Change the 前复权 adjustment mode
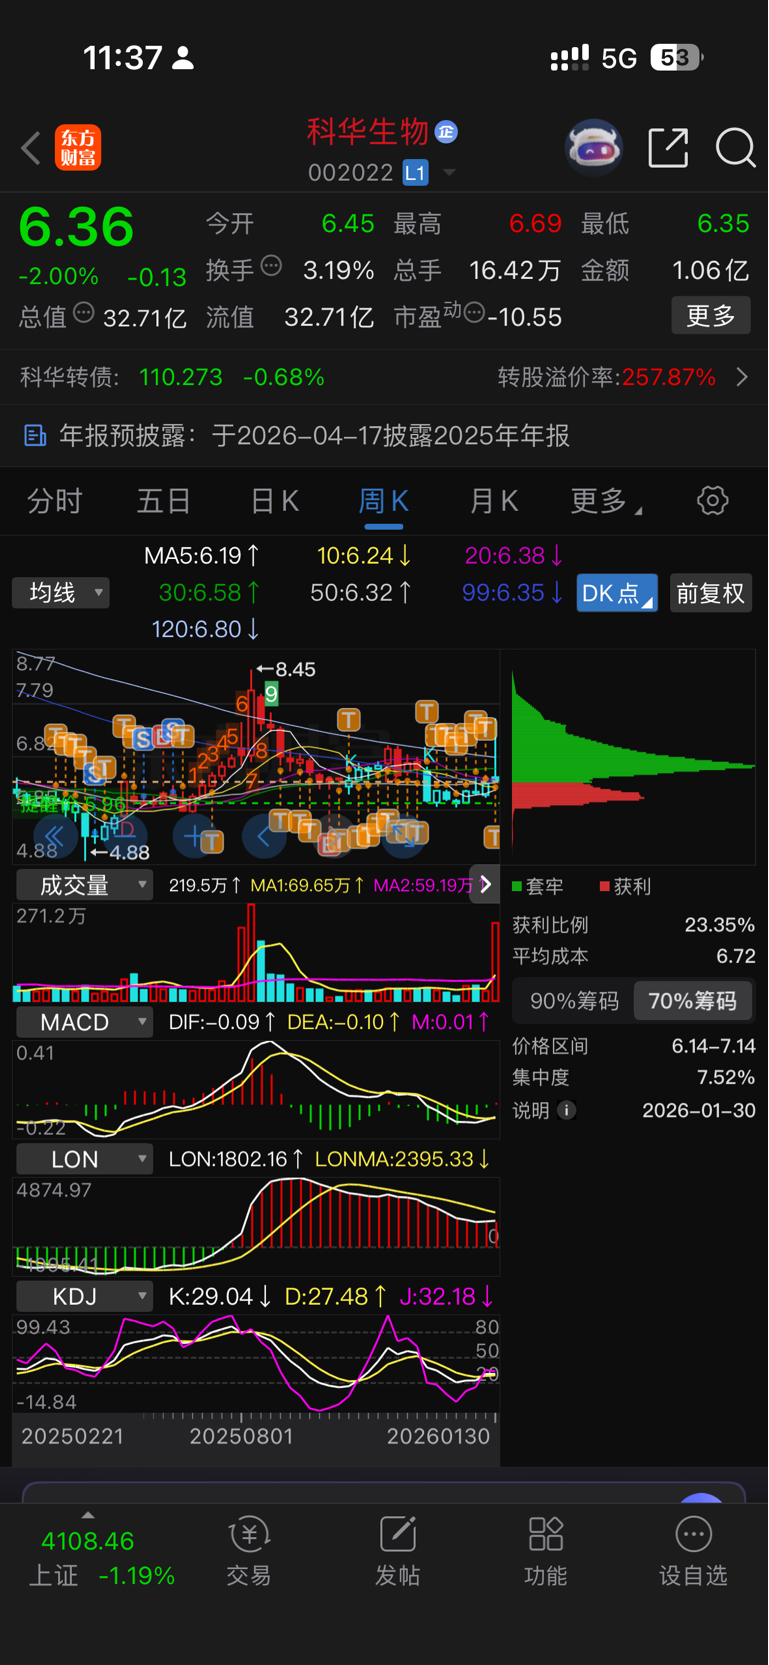The height and width of the screenshot is (1665, 769). [x=710, y=593]
